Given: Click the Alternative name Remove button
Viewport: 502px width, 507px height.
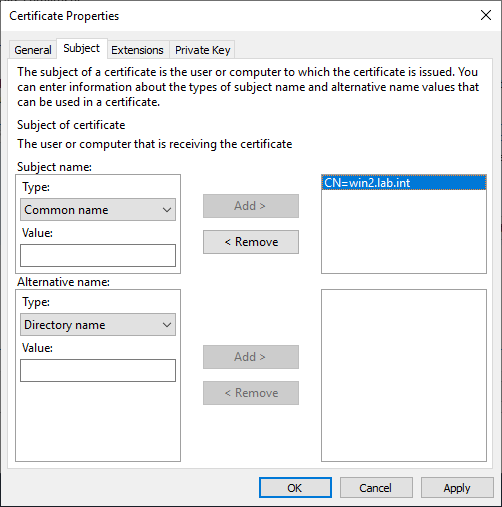Looking at the screenshot, I should pyautogui.click(x=251, y=393).
